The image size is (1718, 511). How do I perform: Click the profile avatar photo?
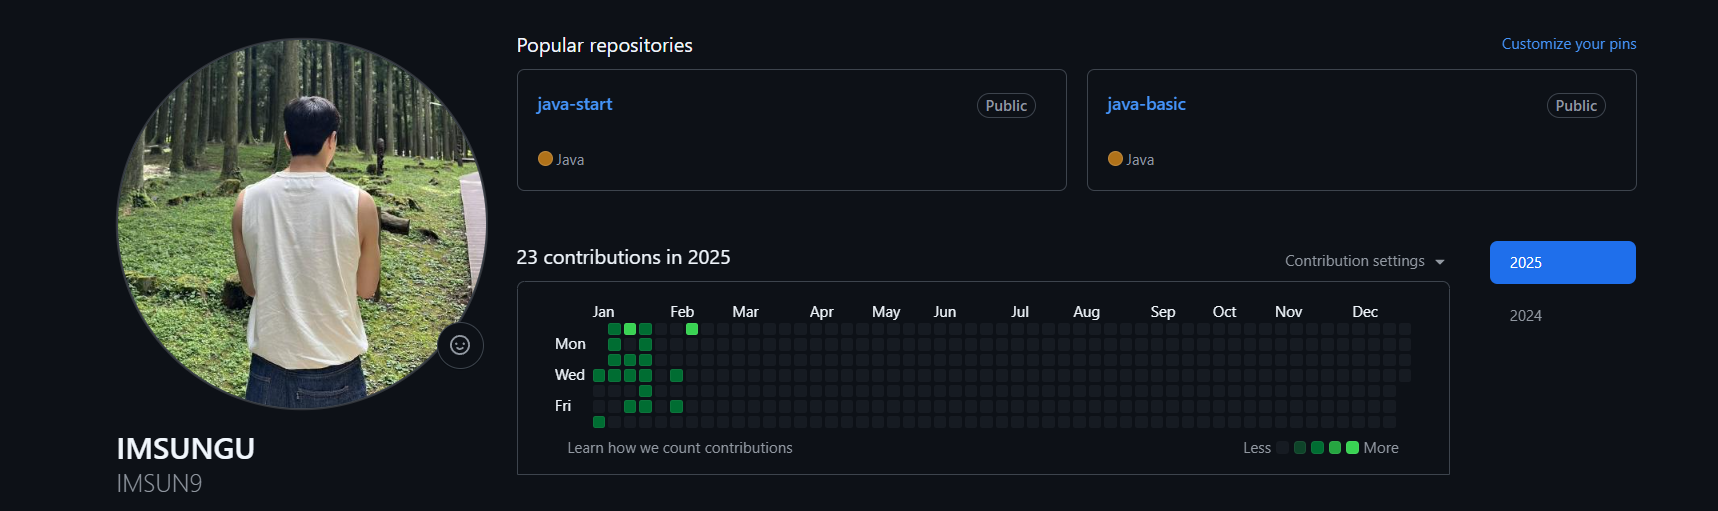pyautogui.click(x=301, y=223)
